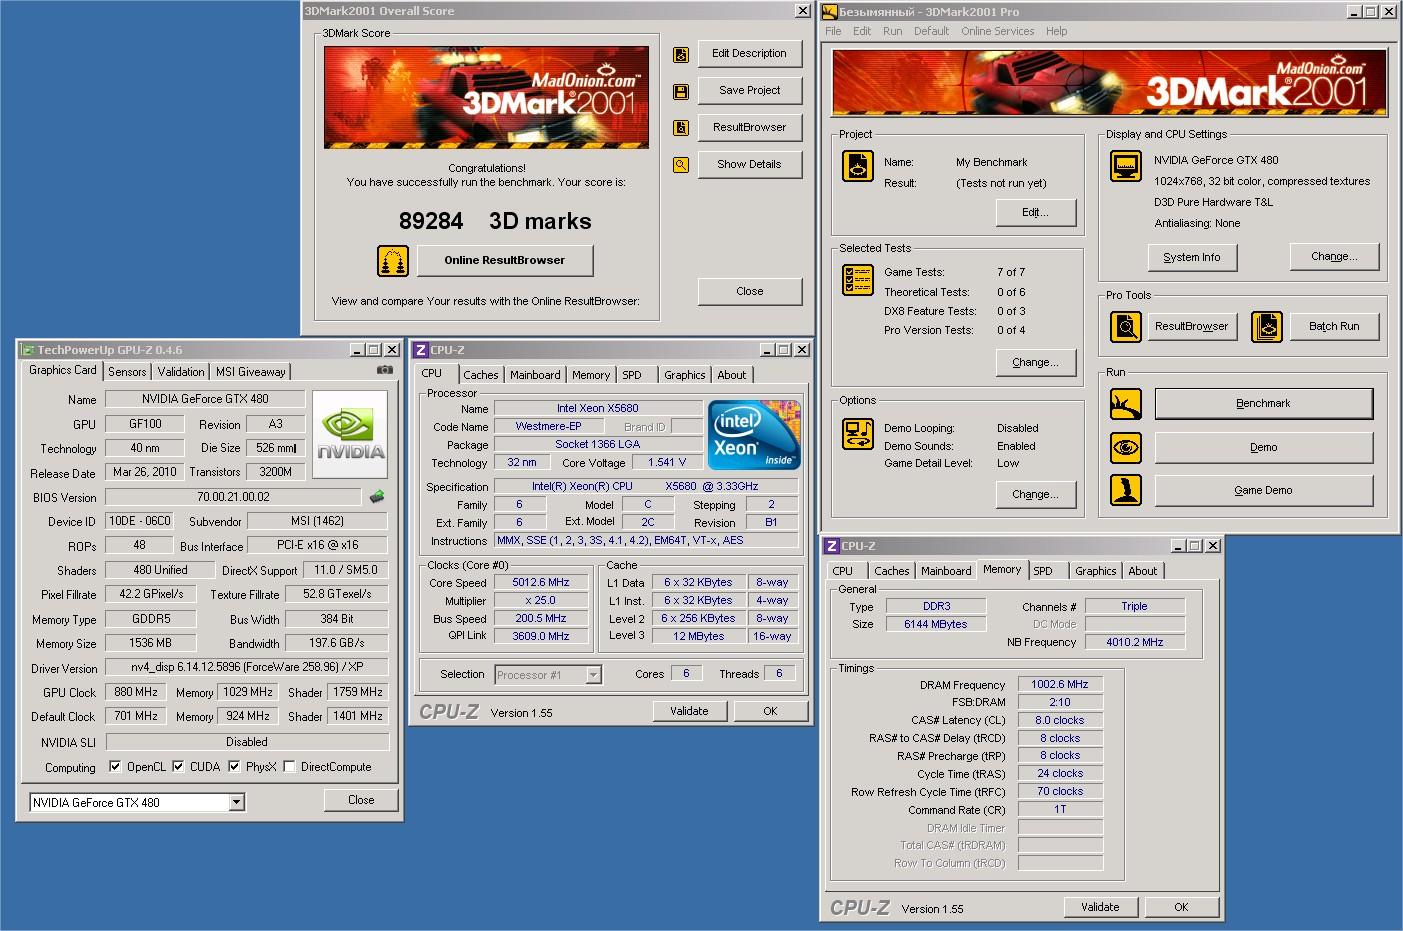The width and height of the screenshot is (1403, 931).
Task: Open the Help menu in 3DMark2001 Pro
Action: click(x=1057, y=31)
